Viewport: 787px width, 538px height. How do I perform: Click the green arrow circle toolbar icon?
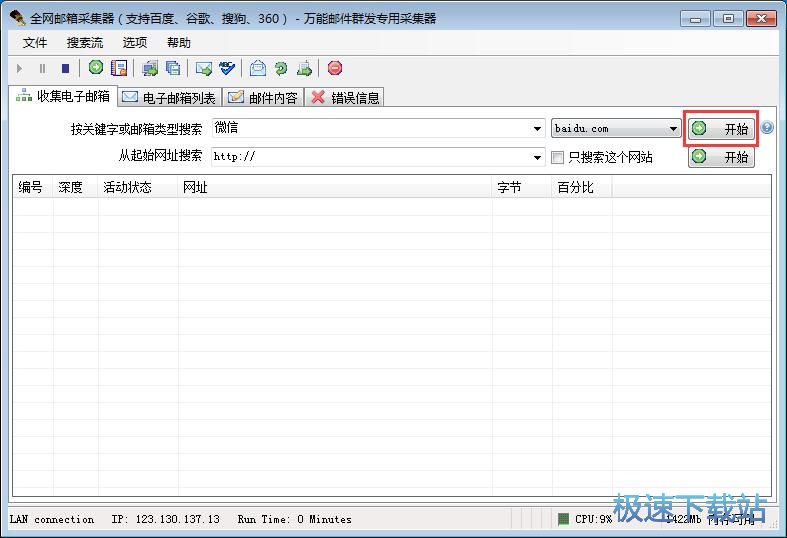96,67
